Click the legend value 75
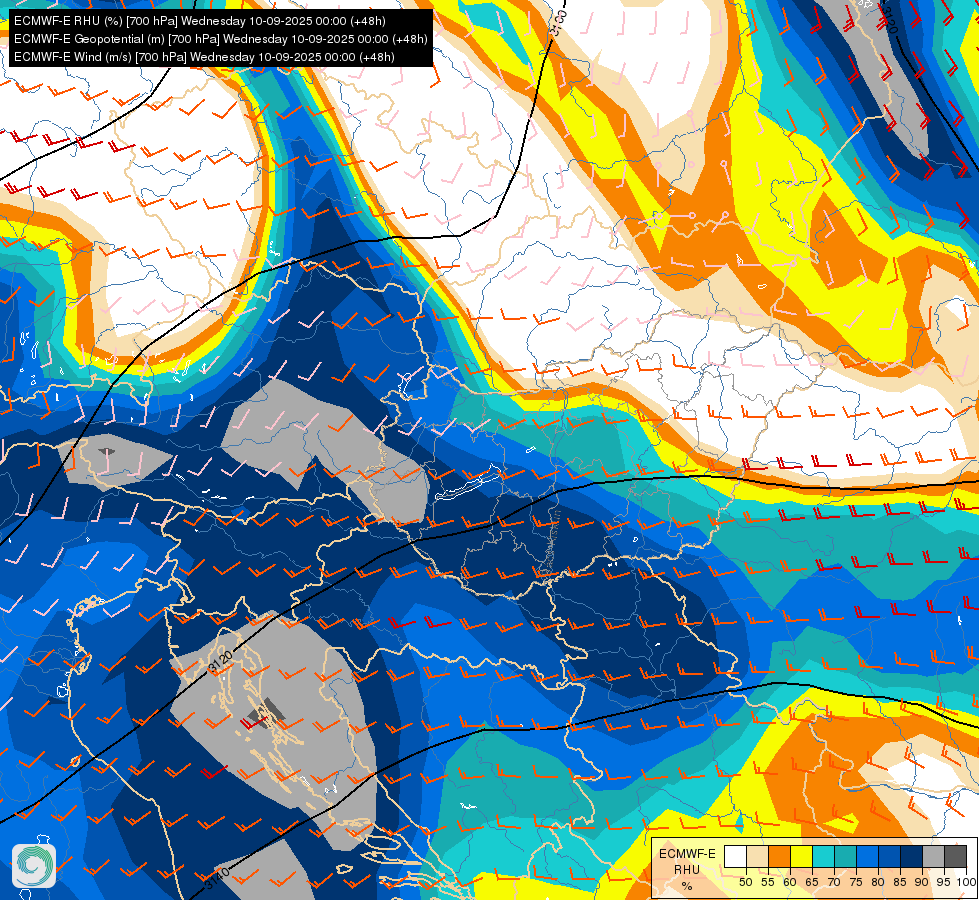 (856, 882)
